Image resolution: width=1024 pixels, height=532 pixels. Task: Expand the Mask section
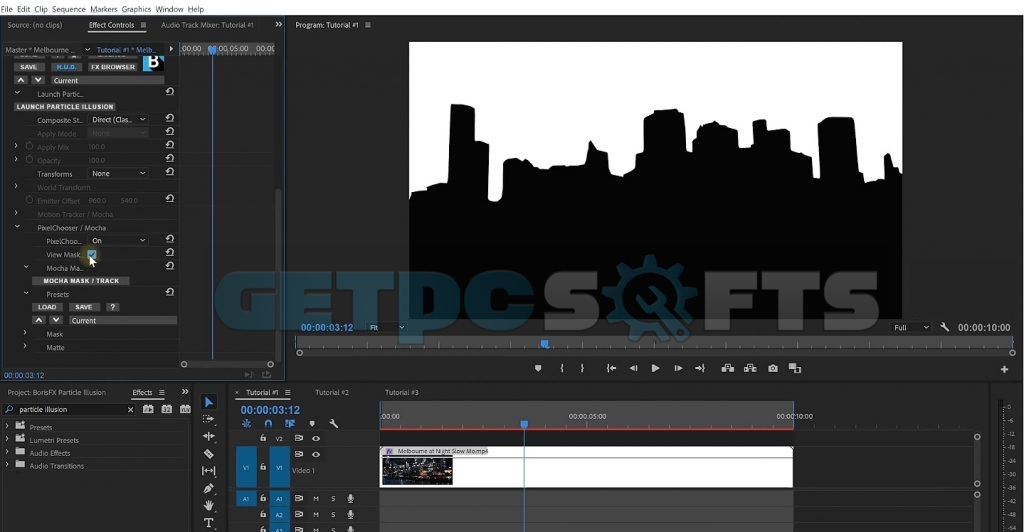(x=25, y=333)
